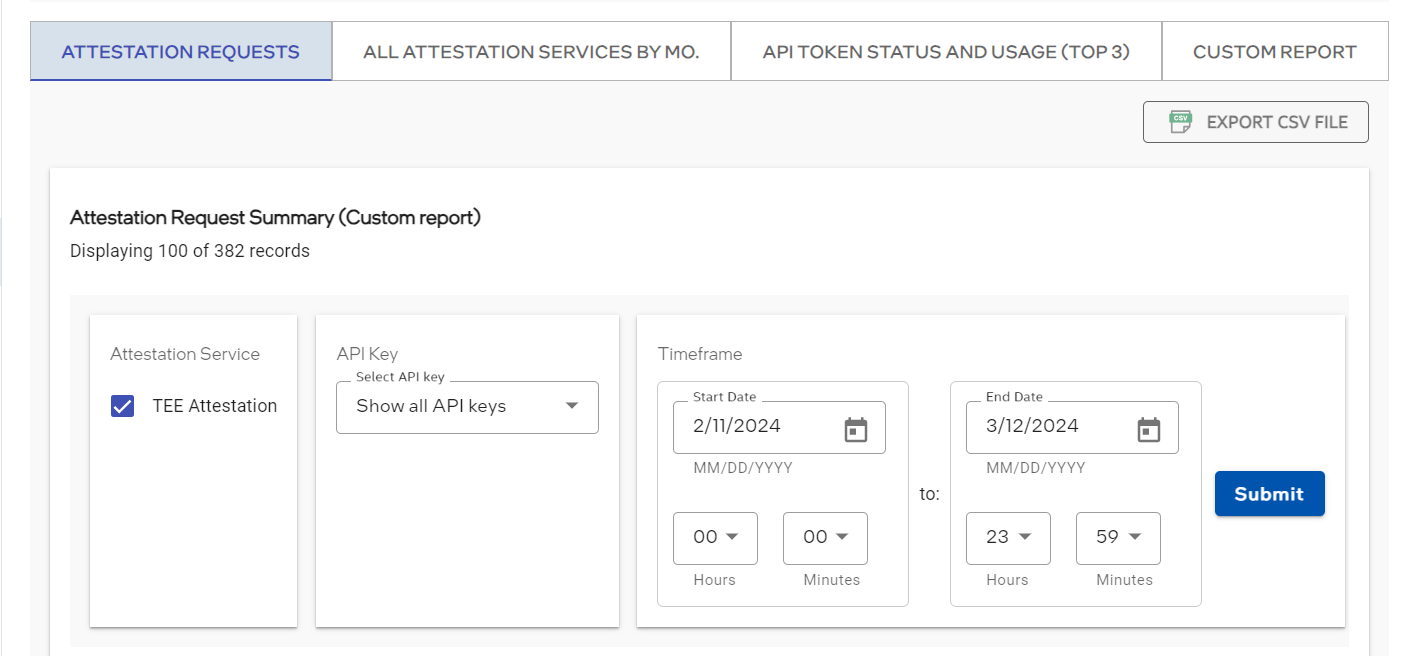Open API Token Status and Usage tab
The image size is (1420, 656).
pyautogui.click(x=946, y=51)
